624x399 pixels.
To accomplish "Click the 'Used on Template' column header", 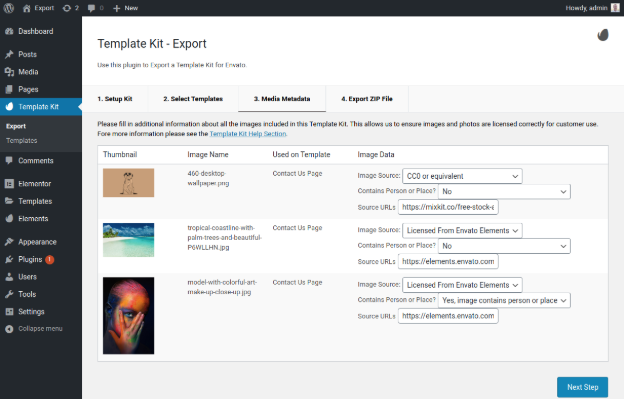I will coord(301,154).
